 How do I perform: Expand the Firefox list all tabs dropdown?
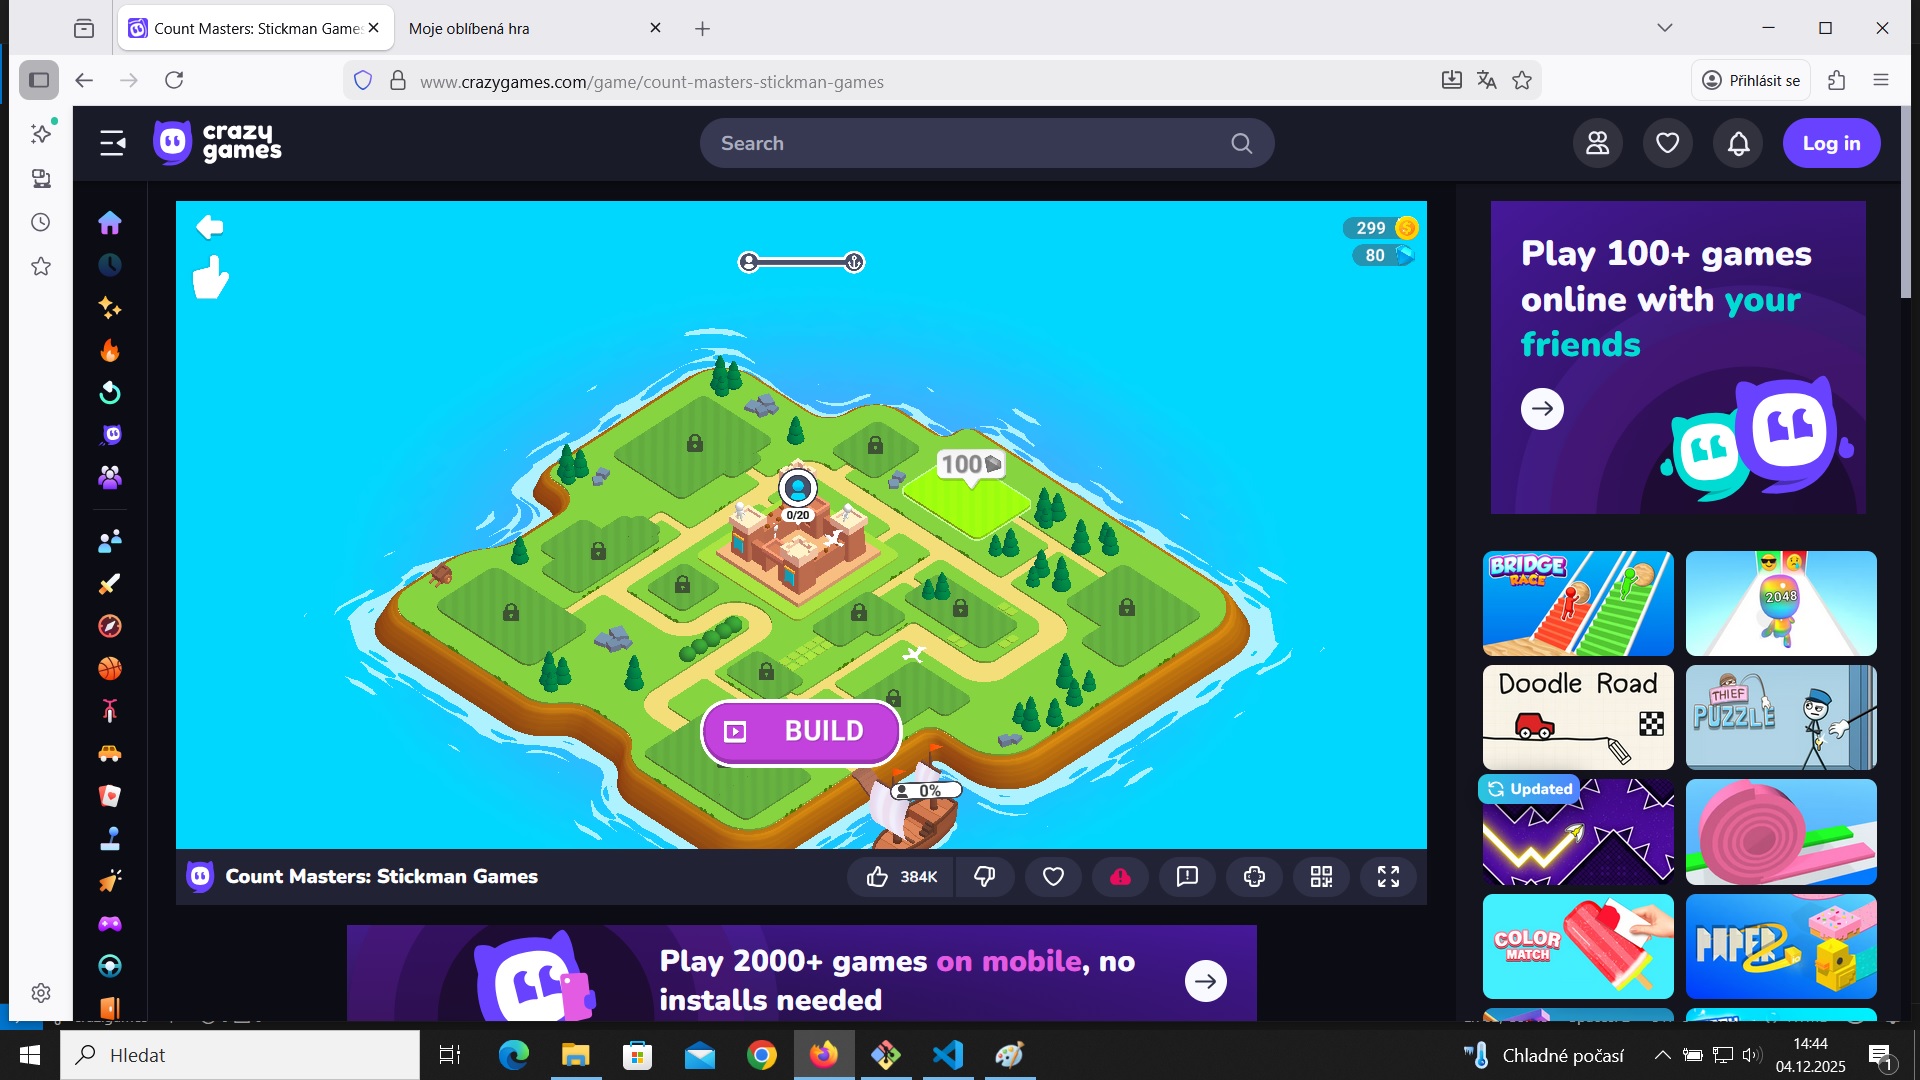tap(1664, 28)
